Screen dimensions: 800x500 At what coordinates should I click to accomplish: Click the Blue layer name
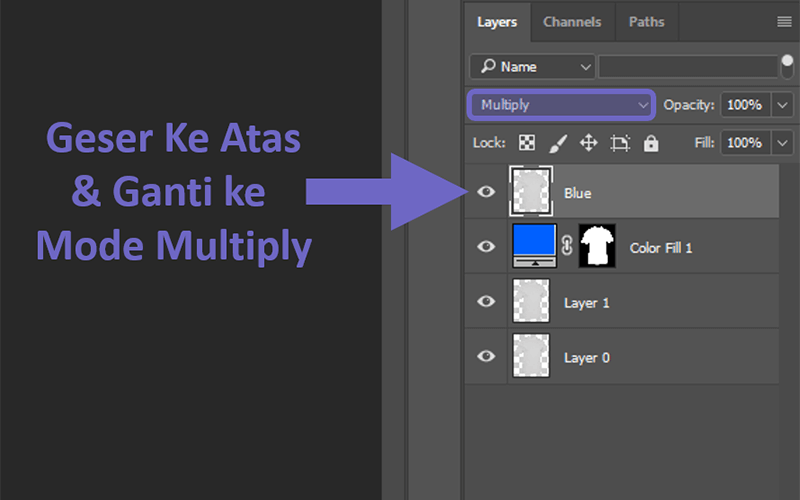coord(578,193)
